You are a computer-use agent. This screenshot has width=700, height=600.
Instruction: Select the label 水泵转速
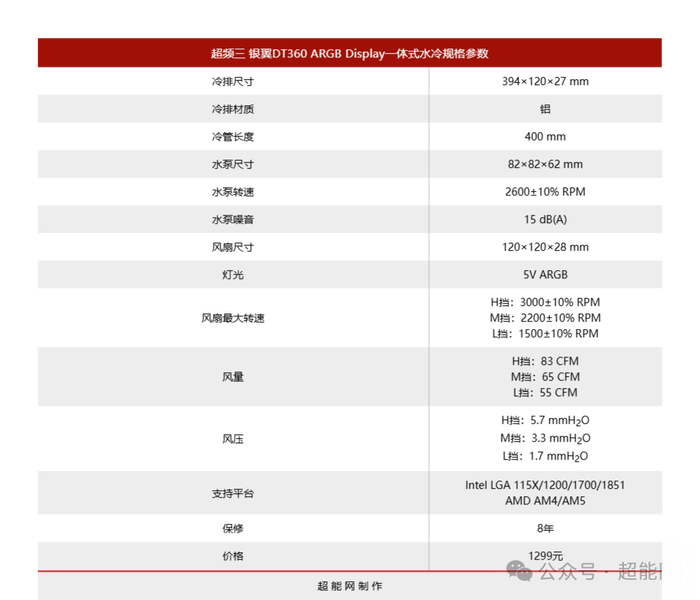[x=233, y=192]
